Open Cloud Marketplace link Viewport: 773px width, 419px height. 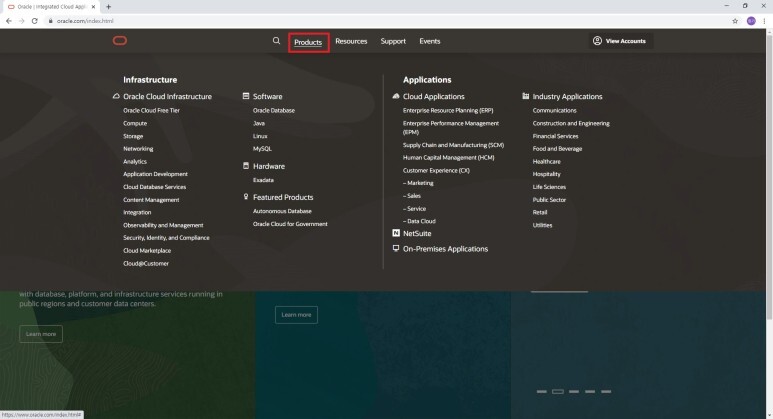pos(147,250)
